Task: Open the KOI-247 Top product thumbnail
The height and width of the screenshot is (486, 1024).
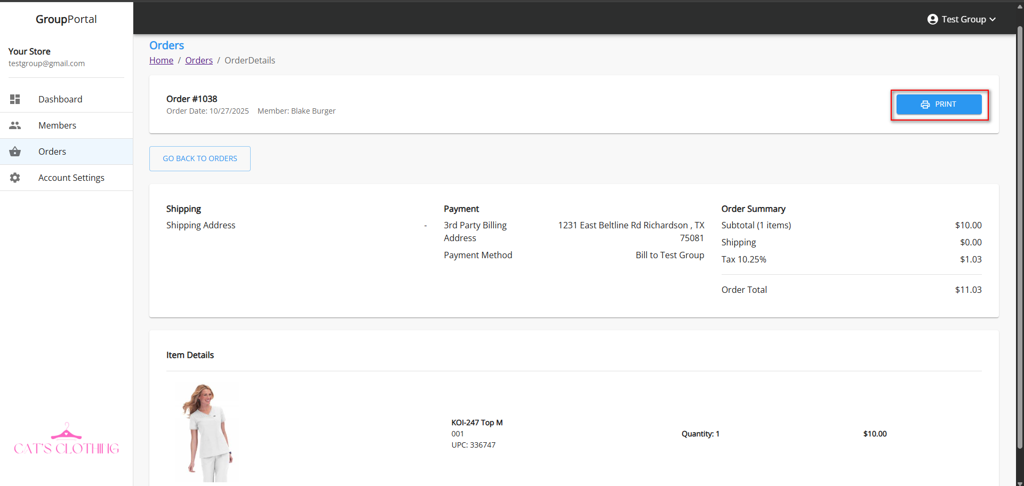Action: click(208, 433)
